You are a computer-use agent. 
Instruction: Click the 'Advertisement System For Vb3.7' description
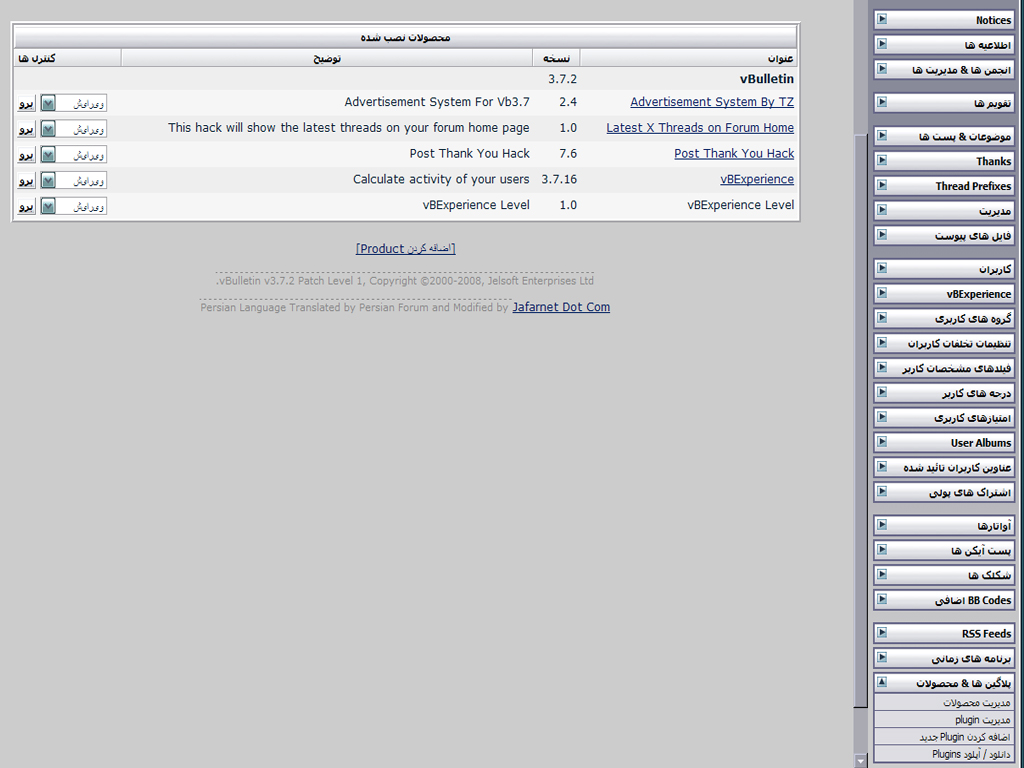pos(437,102)
